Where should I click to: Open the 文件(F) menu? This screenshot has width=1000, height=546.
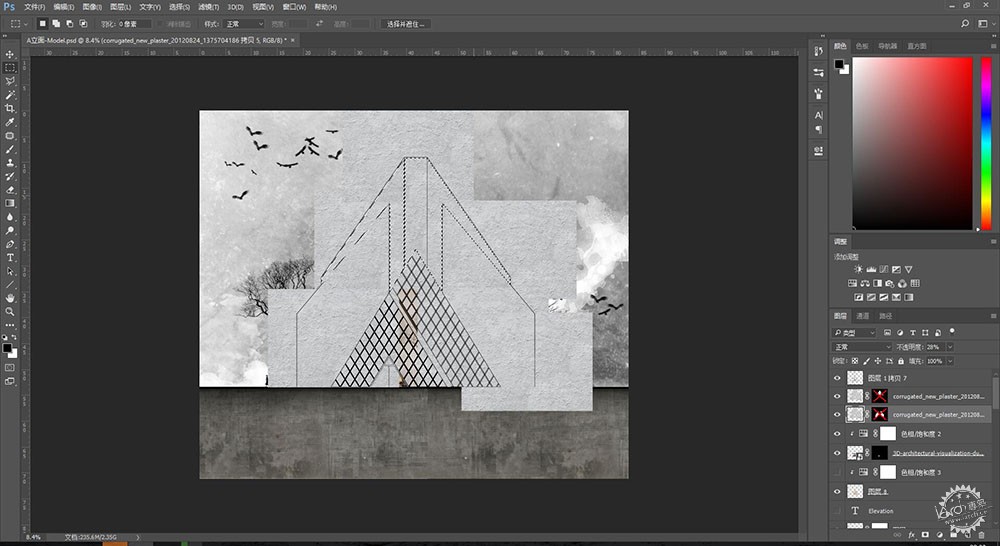point(34,7)
